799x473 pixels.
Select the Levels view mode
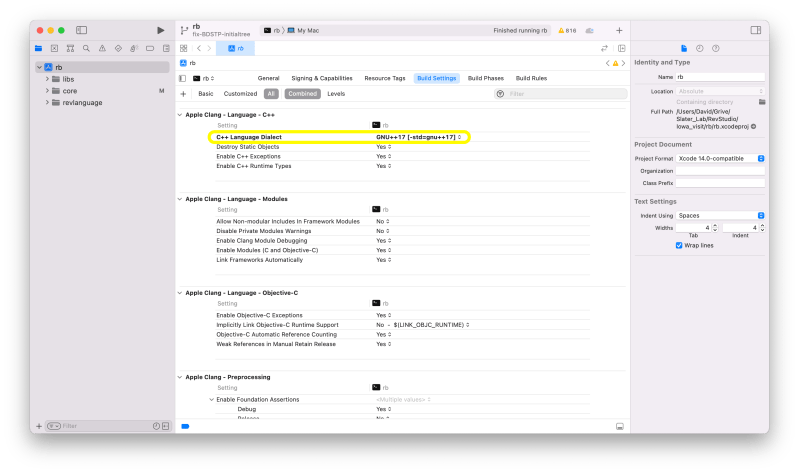point(336,94)
